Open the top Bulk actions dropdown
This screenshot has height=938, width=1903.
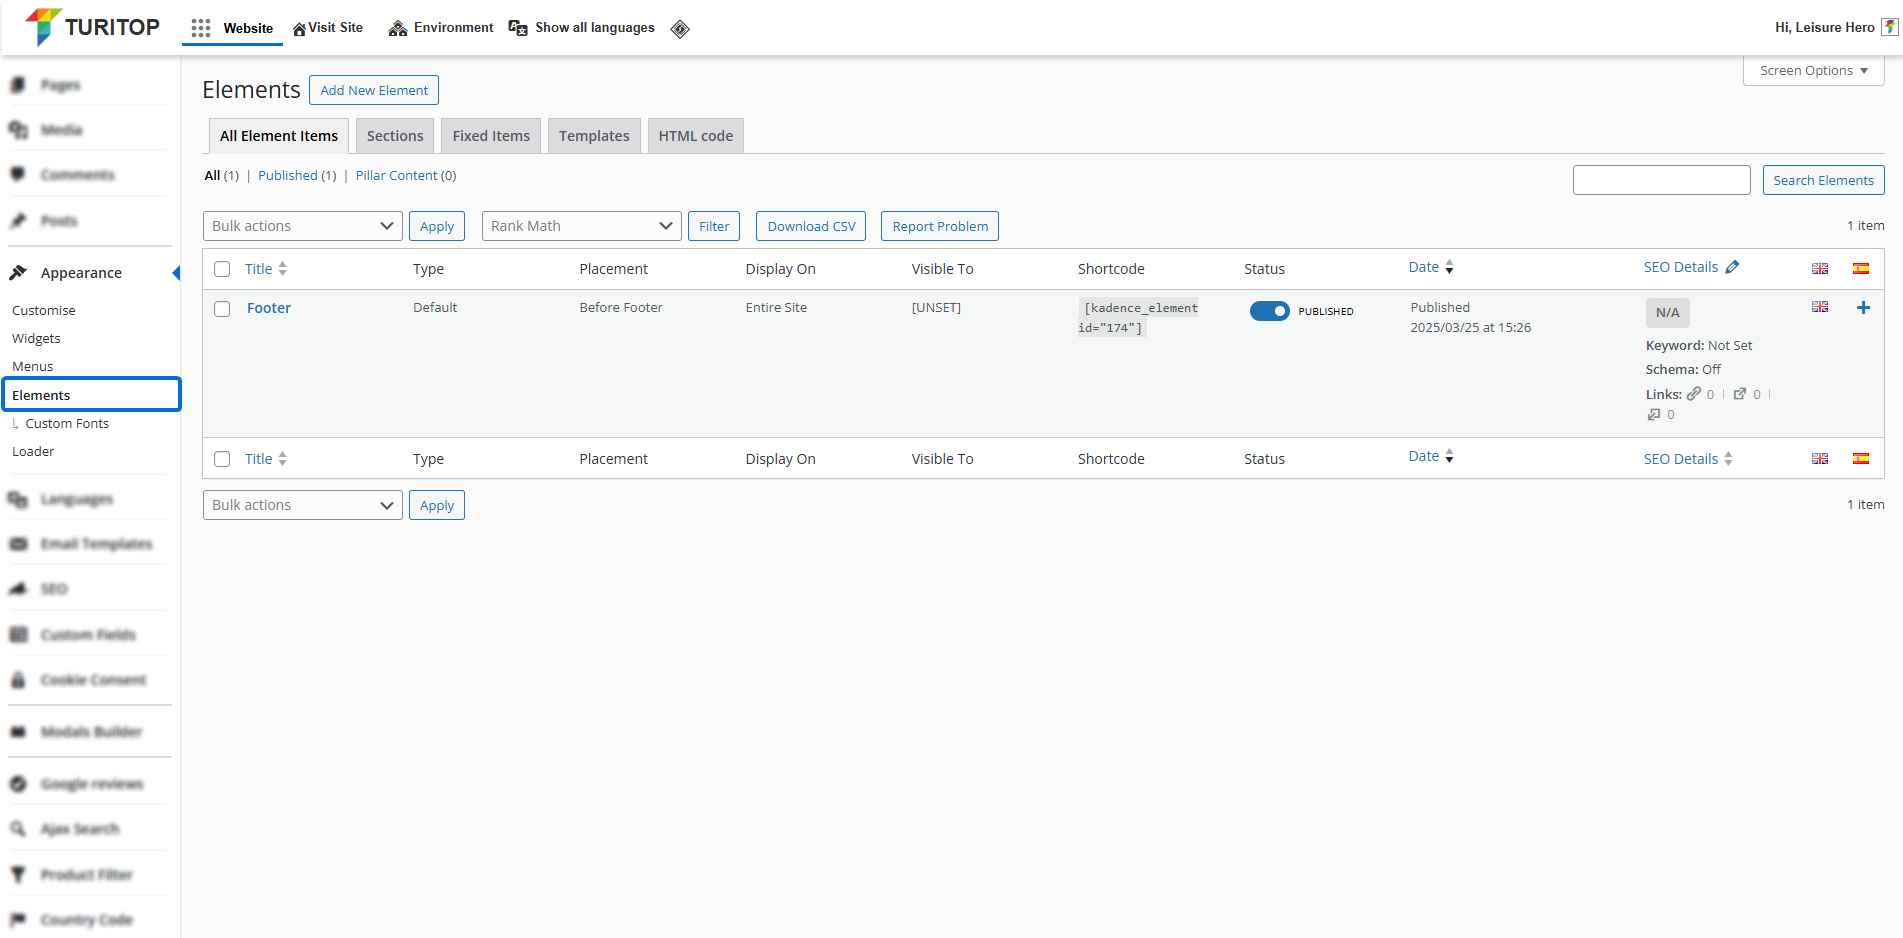pos(302,226)
